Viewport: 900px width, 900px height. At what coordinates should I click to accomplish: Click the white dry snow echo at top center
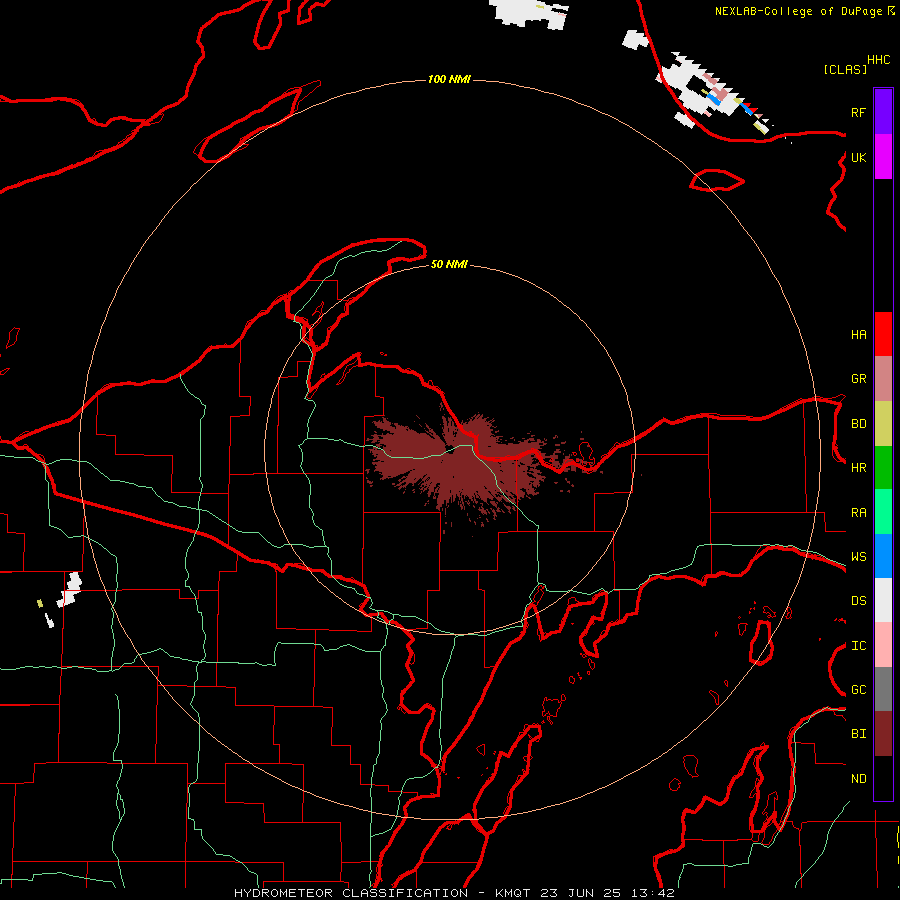tap(529, 14)
